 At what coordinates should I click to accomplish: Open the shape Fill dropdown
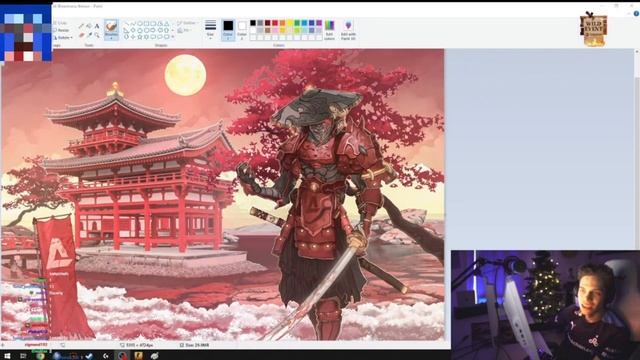pyautogui.click(x=184, y=31)
